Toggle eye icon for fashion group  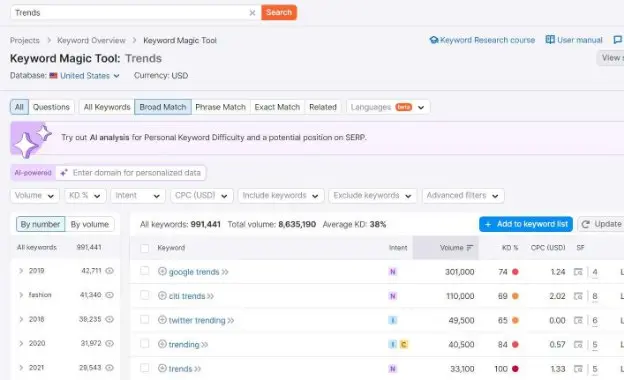click(x=109, y=295)
